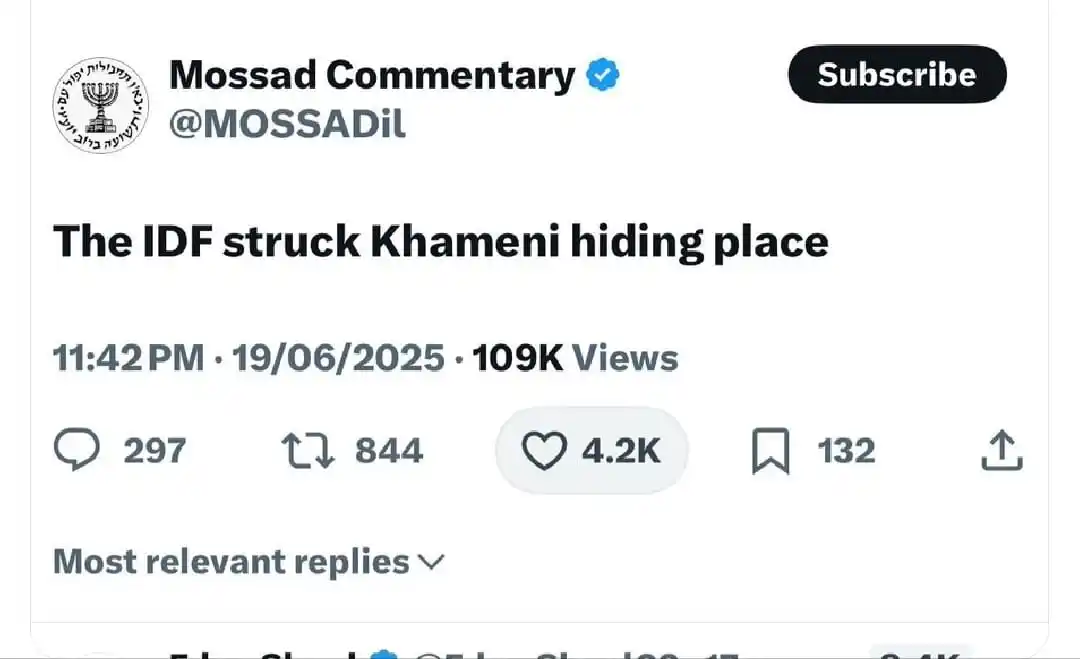Click the 4.2K likes count
1080x659 pixels.
(x=621, y=451)
